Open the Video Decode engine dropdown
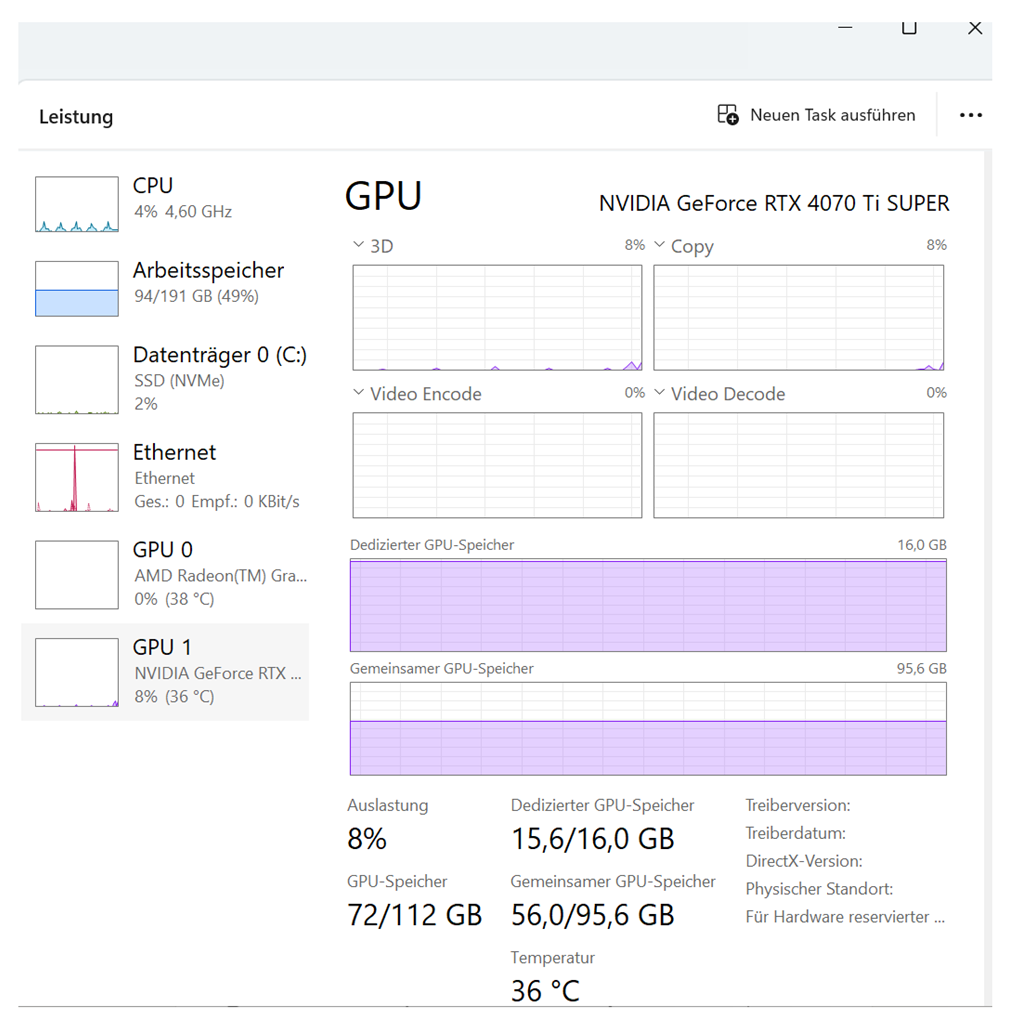Image resolution: width=1009 pixels, height=1023 pixels. (x=660, y=393)
